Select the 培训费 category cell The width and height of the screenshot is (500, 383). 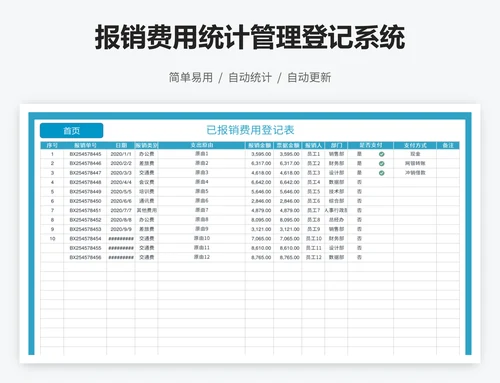point(147,192)
